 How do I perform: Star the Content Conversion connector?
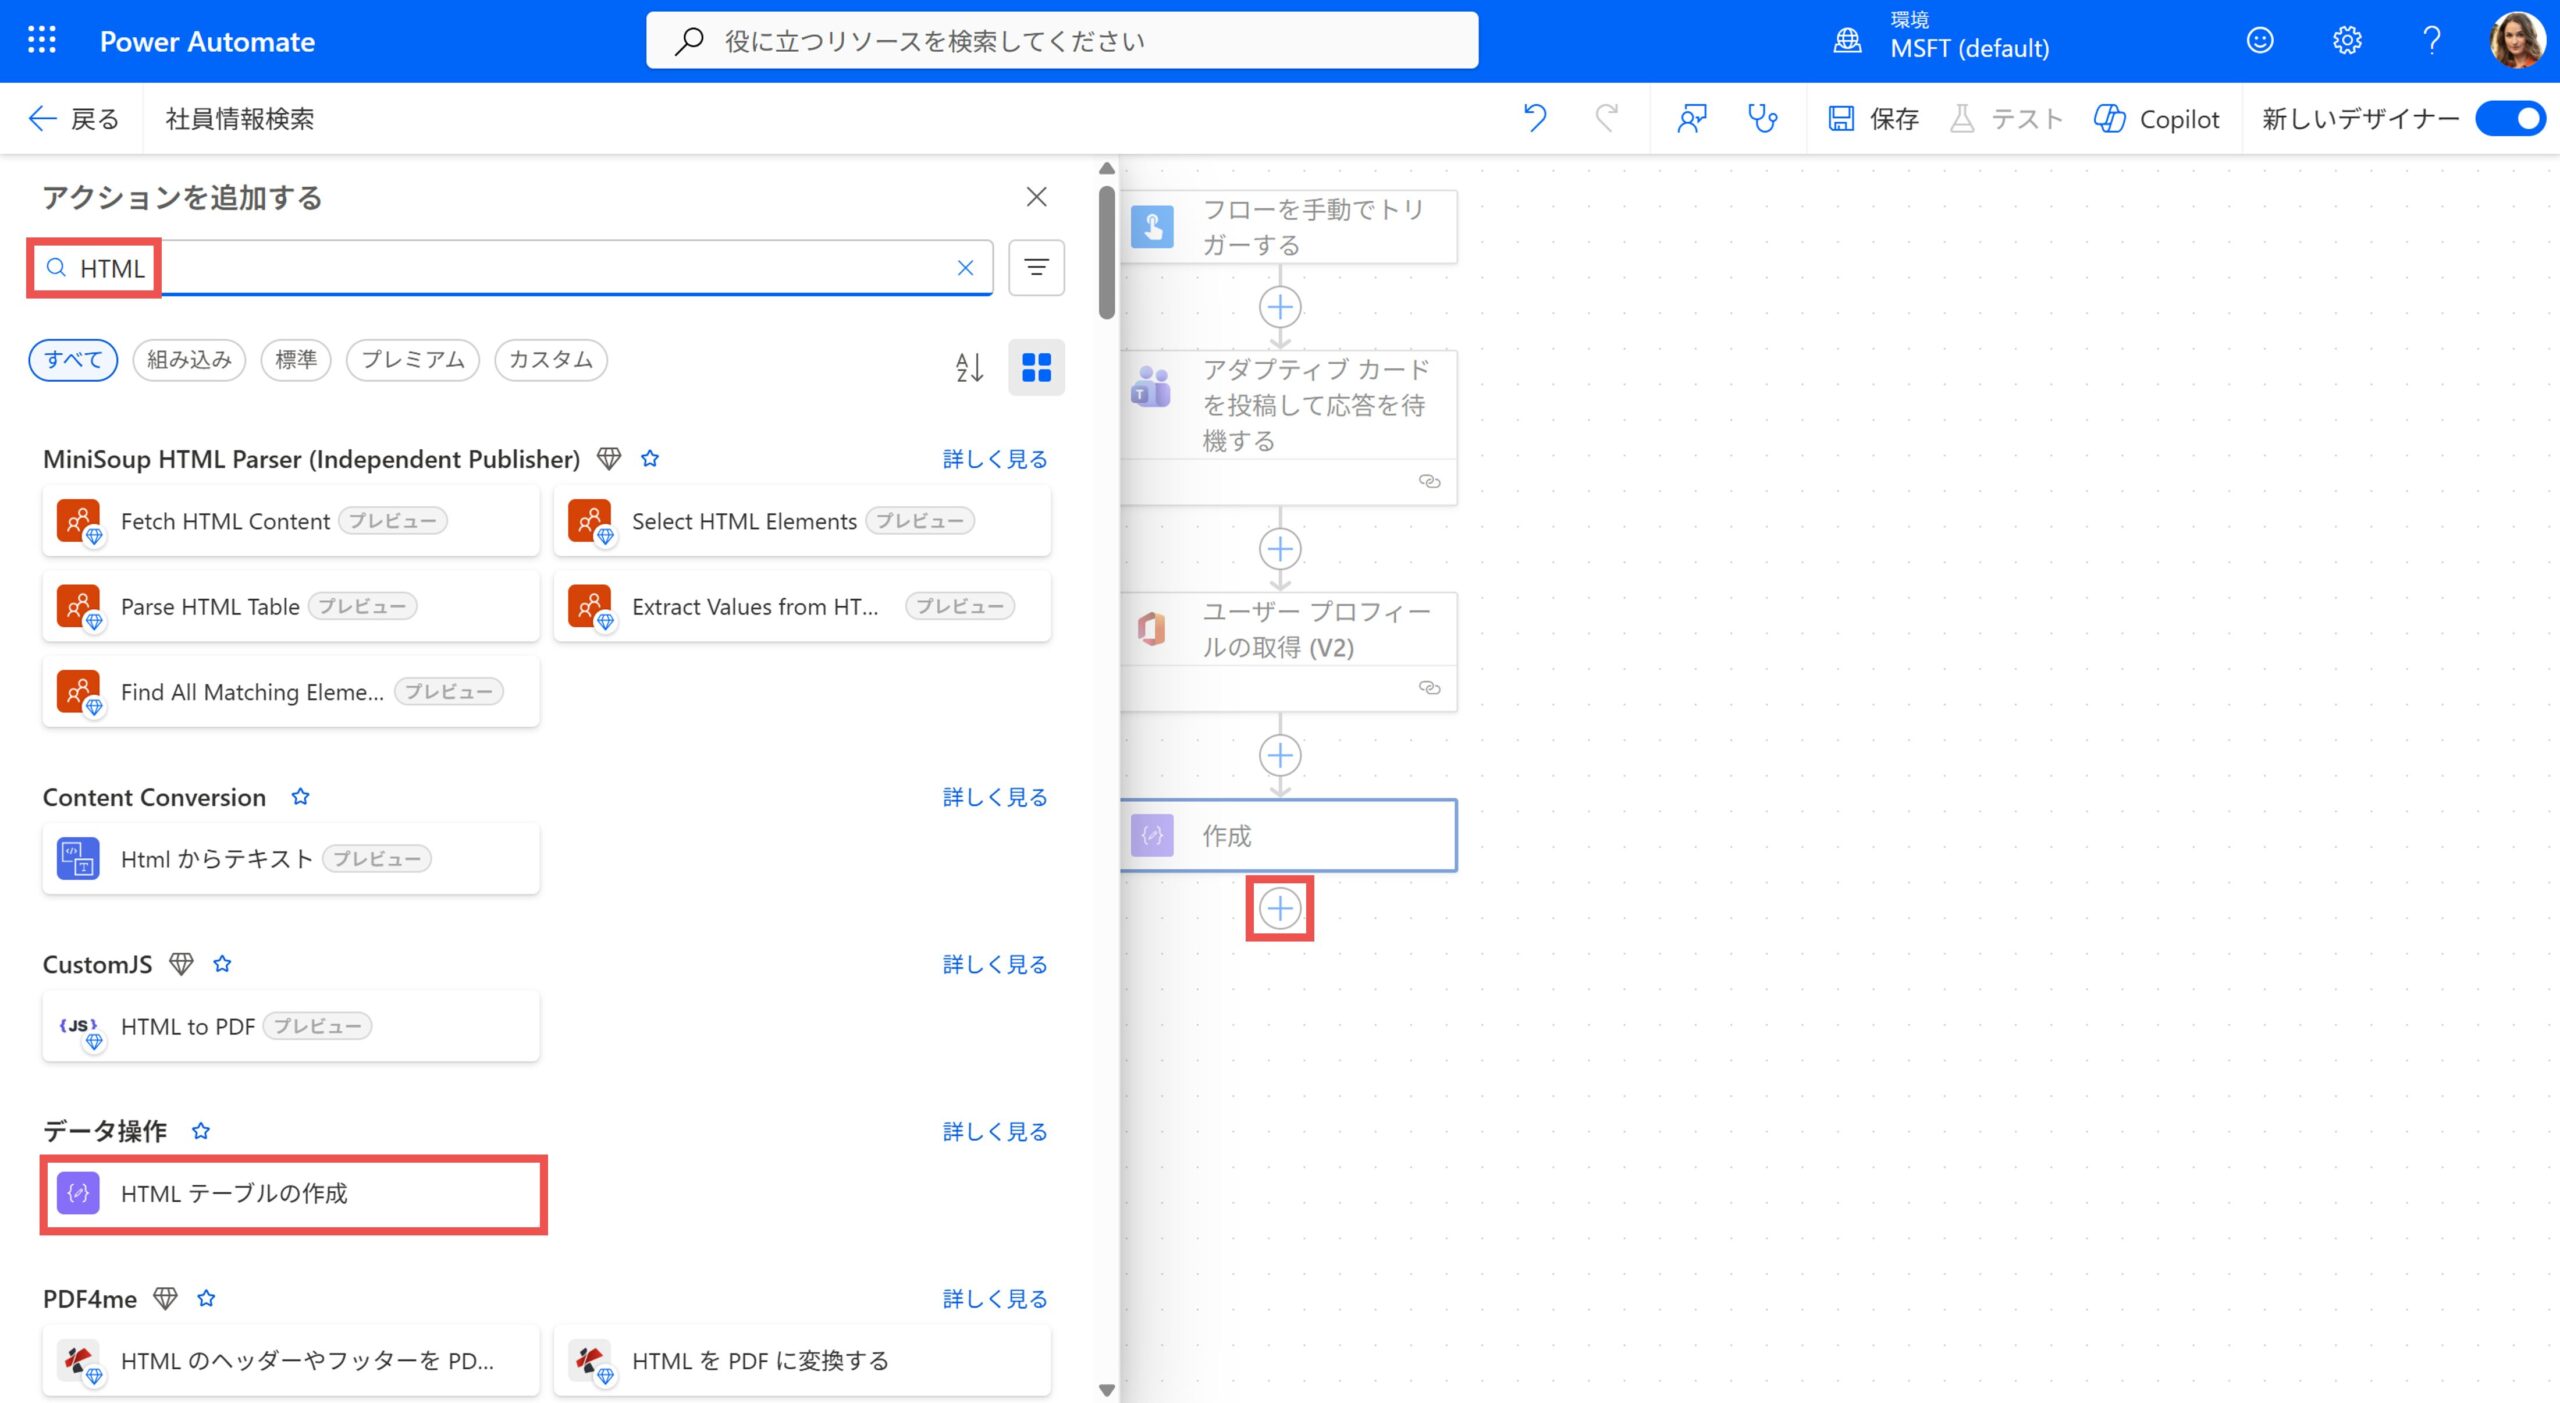pos(300,797)
